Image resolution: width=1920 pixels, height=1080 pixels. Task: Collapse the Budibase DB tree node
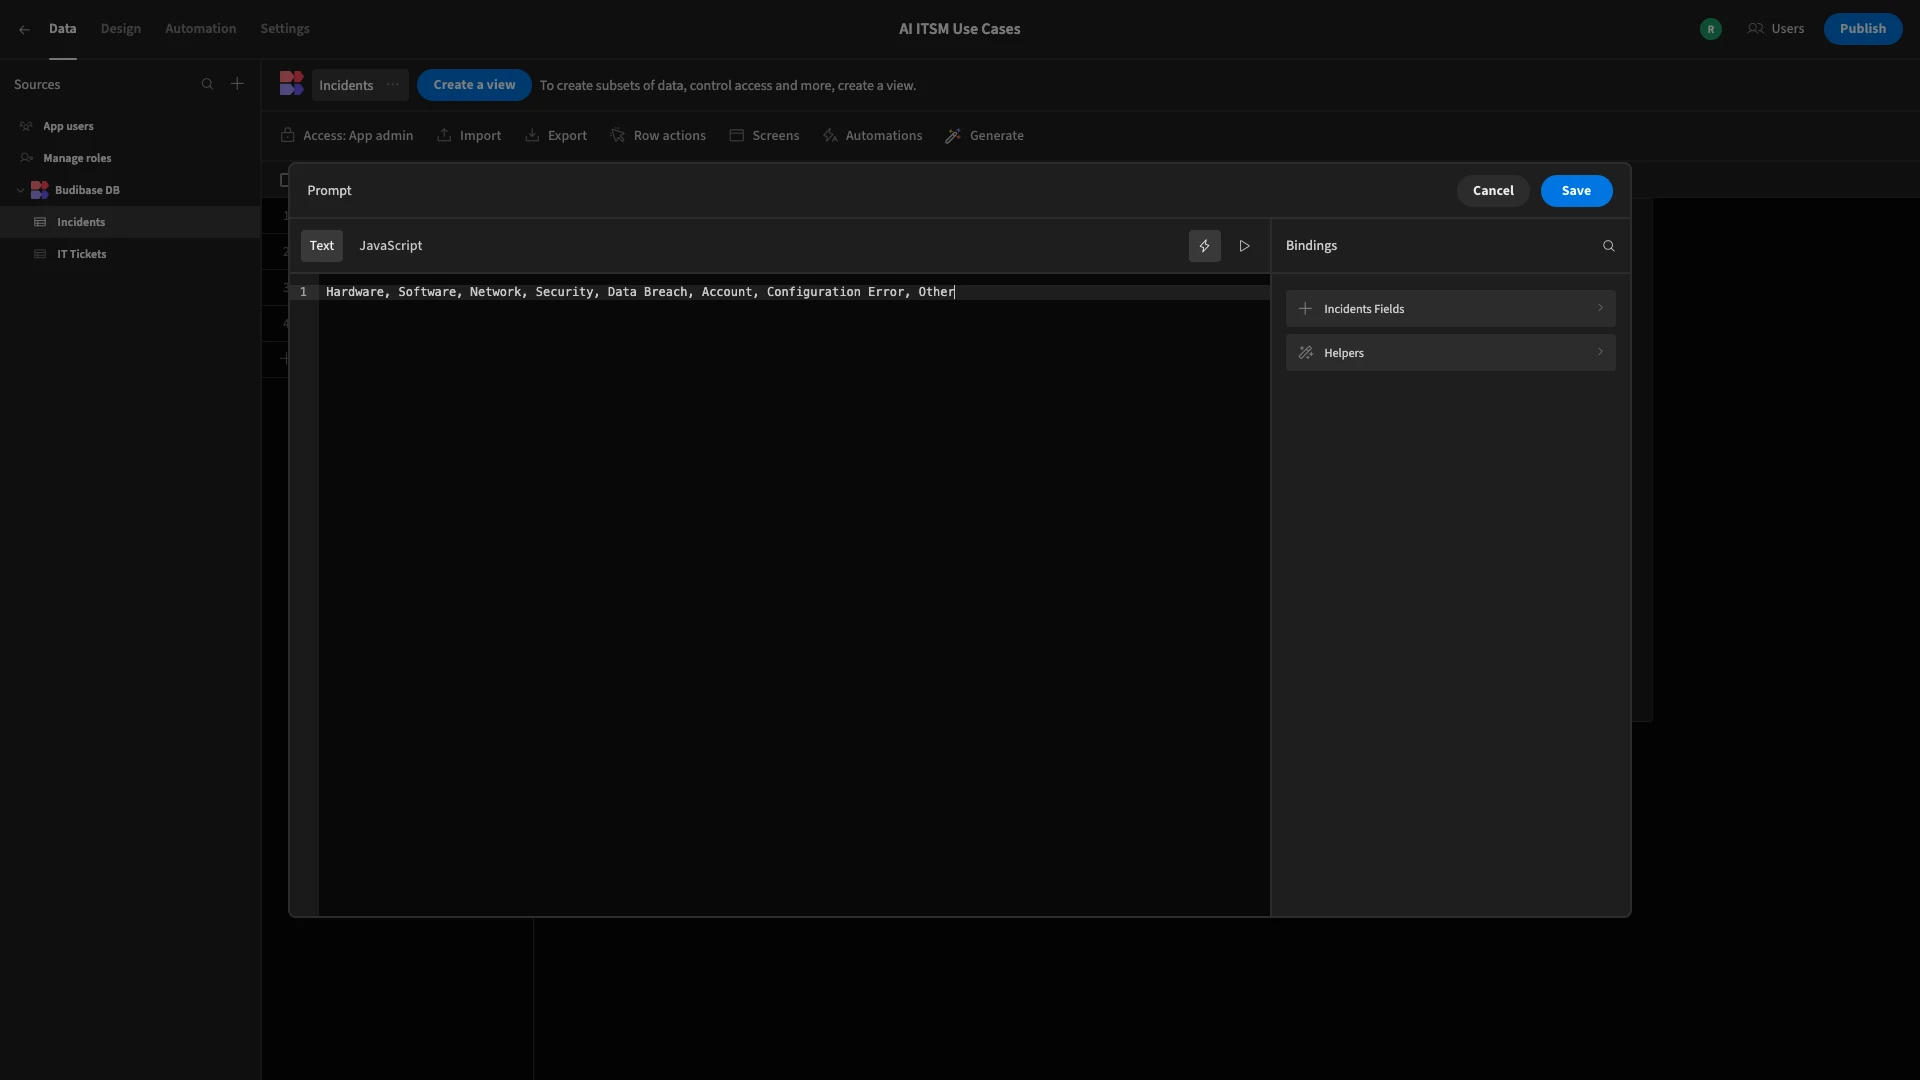click(20, 190)
